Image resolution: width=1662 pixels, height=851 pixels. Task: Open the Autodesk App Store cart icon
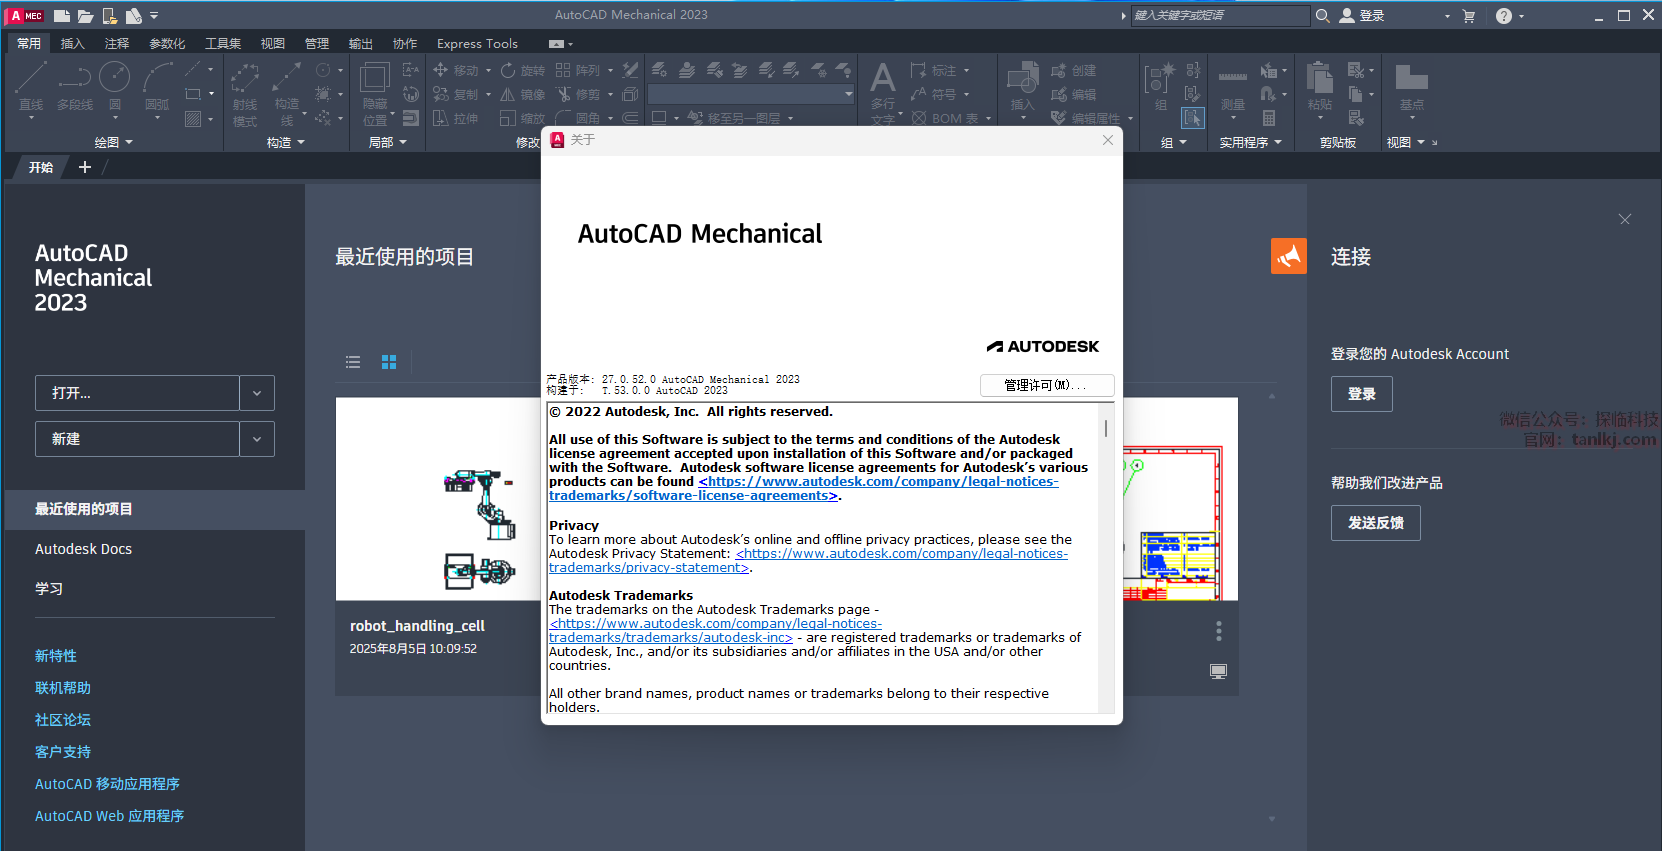point(1469,16)
